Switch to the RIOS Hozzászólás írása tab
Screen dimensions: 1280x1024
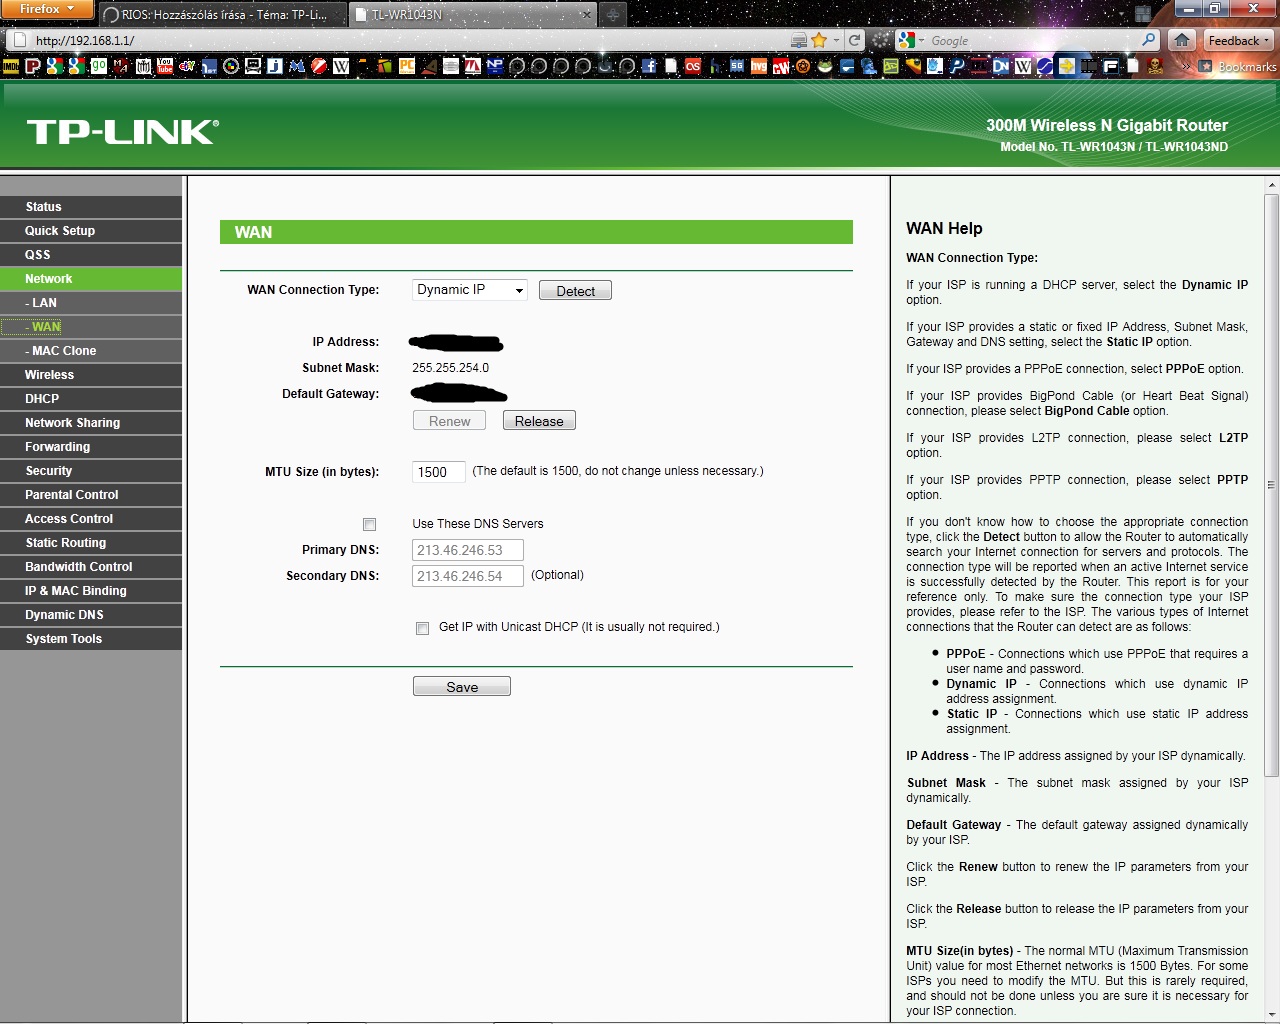pyautogui.click(x=223, y=15)
